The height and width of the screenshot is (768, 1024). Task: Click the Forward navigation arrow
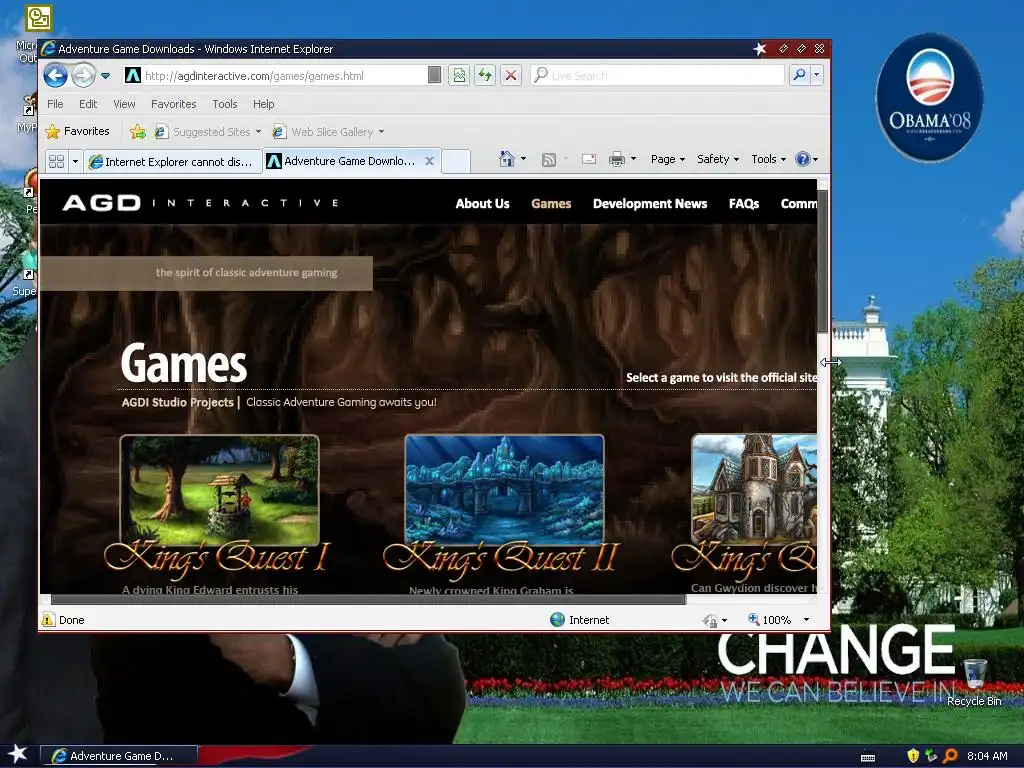point(83,76)
